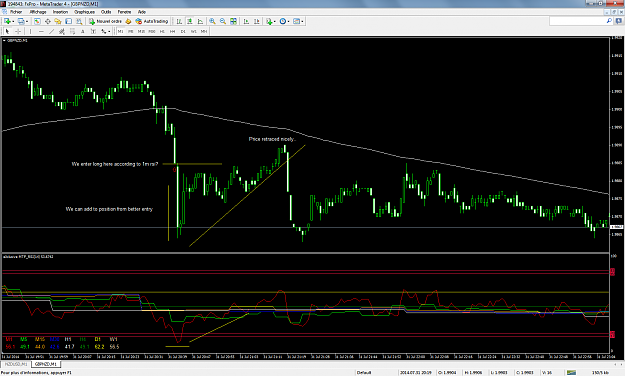Switch to M1 timeframe

point(120,31)
